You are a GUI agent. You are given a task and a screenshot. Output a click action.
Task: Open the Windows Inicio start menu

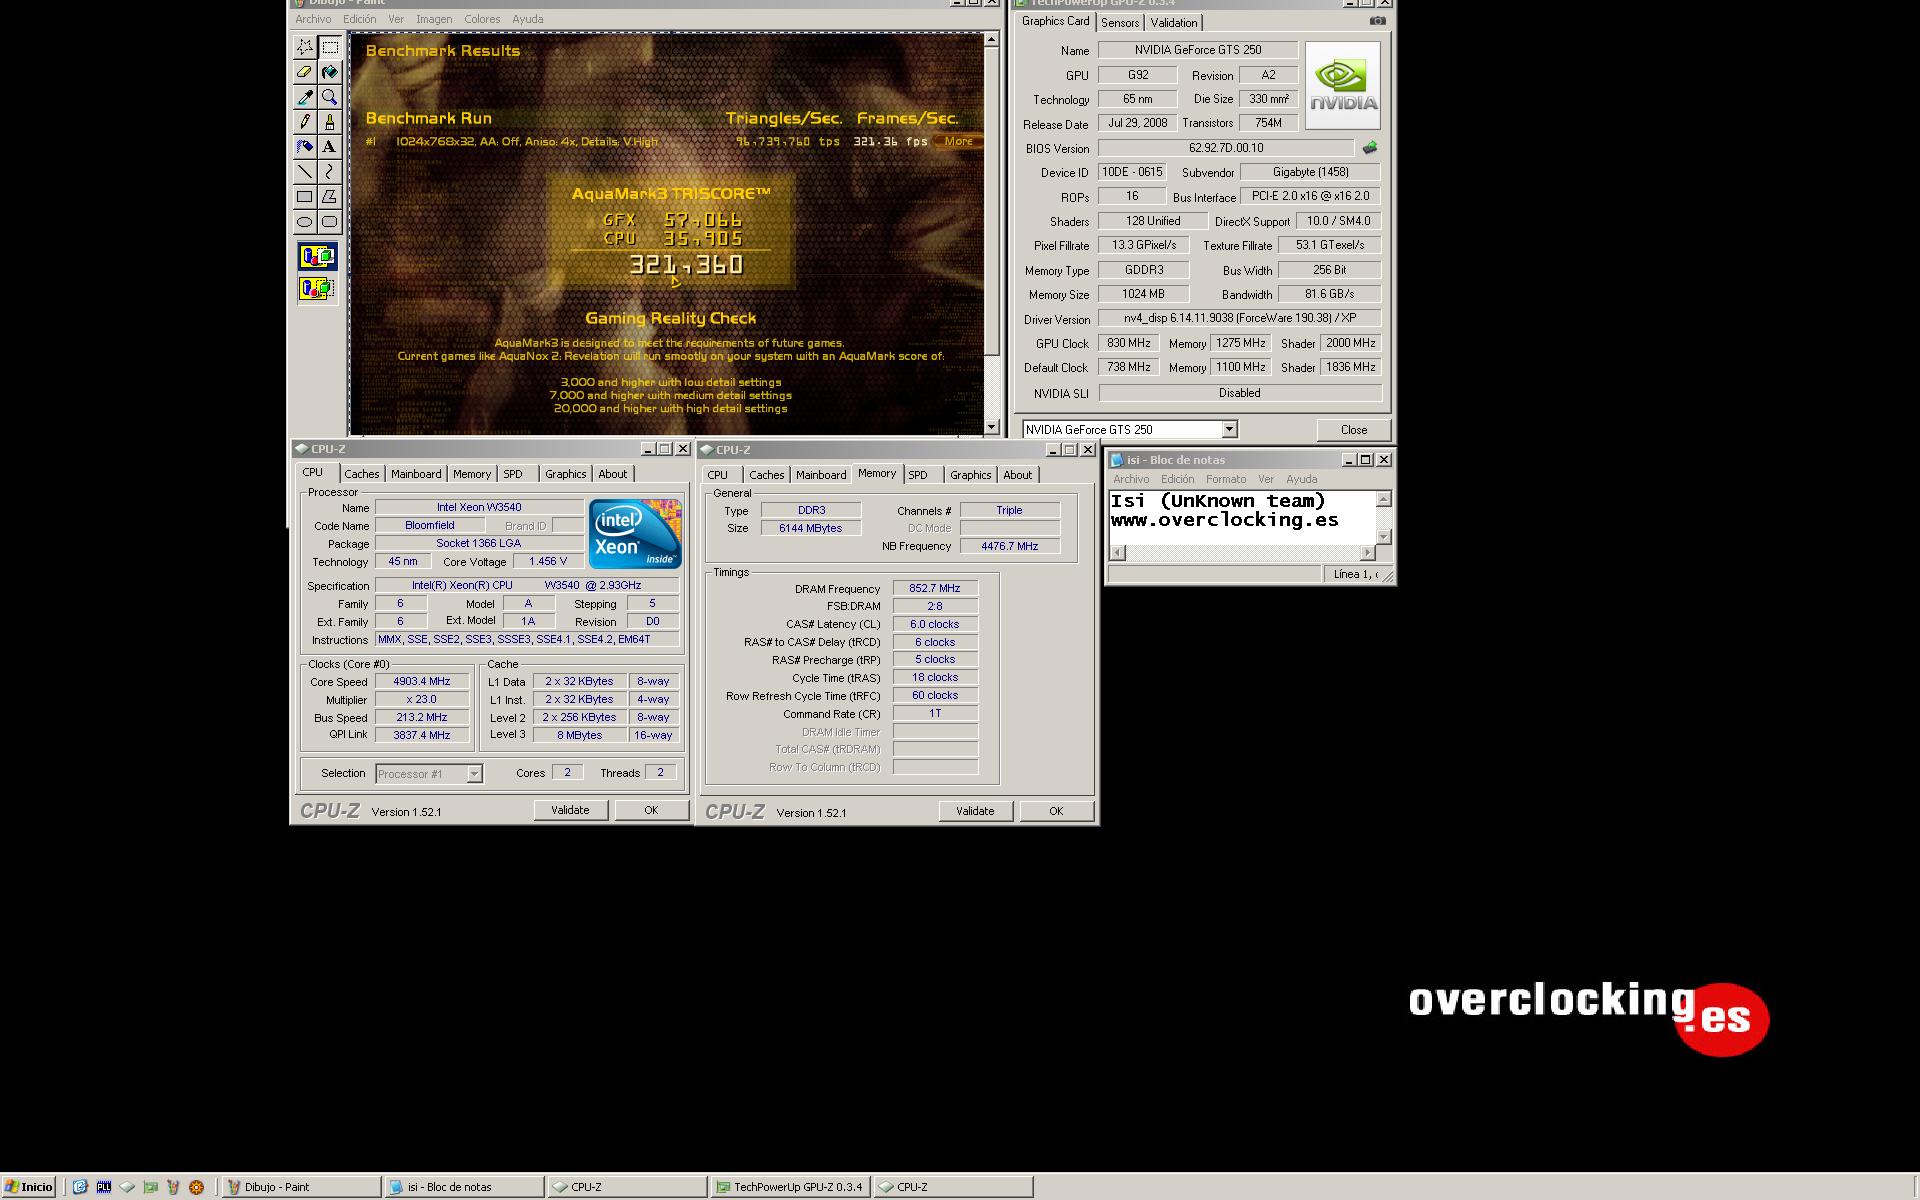pyautogui.click(x=29, y=1187)
